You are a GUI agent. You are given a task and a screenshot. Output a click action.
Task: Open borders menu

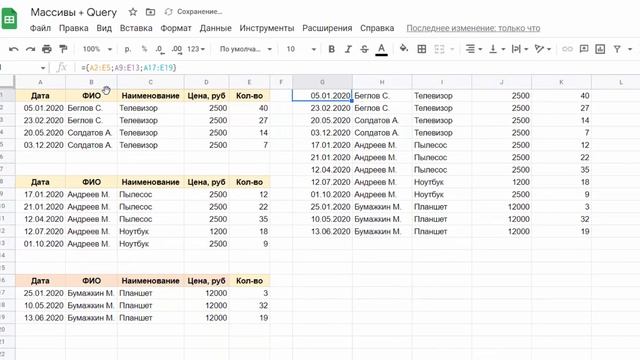422,49
